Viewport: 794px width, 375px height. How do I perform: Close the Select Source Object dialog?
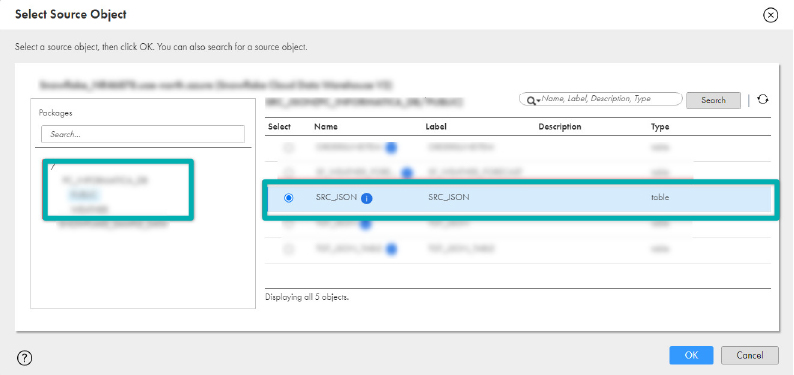770,15
